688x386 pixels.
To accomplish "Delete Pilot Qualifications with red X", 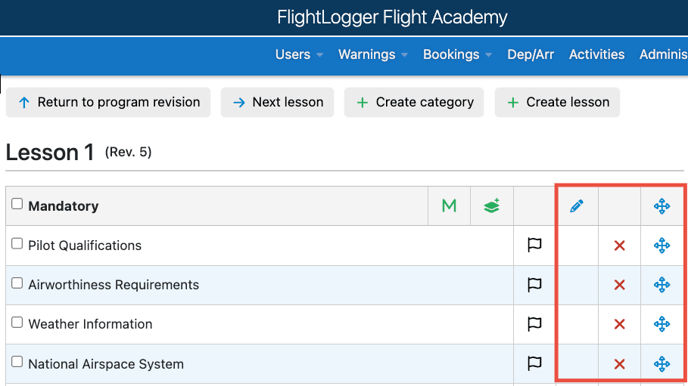I will click(x=620, y=246).
